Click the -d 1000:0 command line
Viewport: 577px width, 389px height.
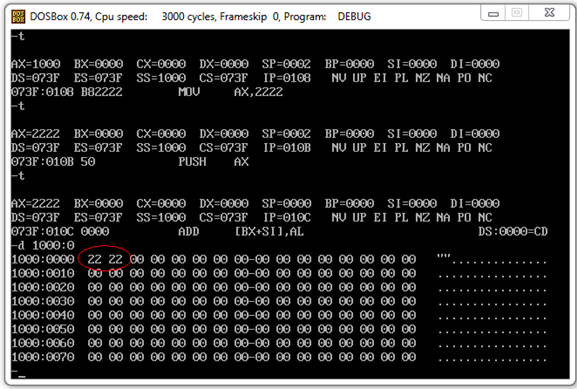click(43, 245)
